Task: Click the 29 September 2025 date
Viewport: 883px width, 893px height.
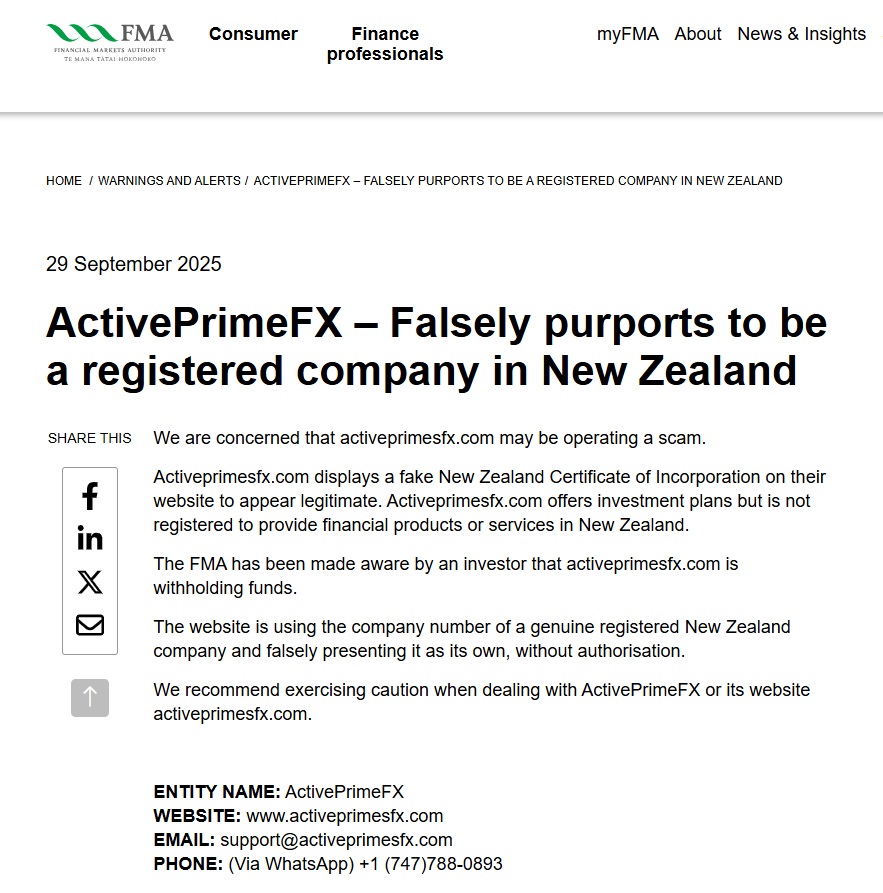Action: click(x=134, y=264)
